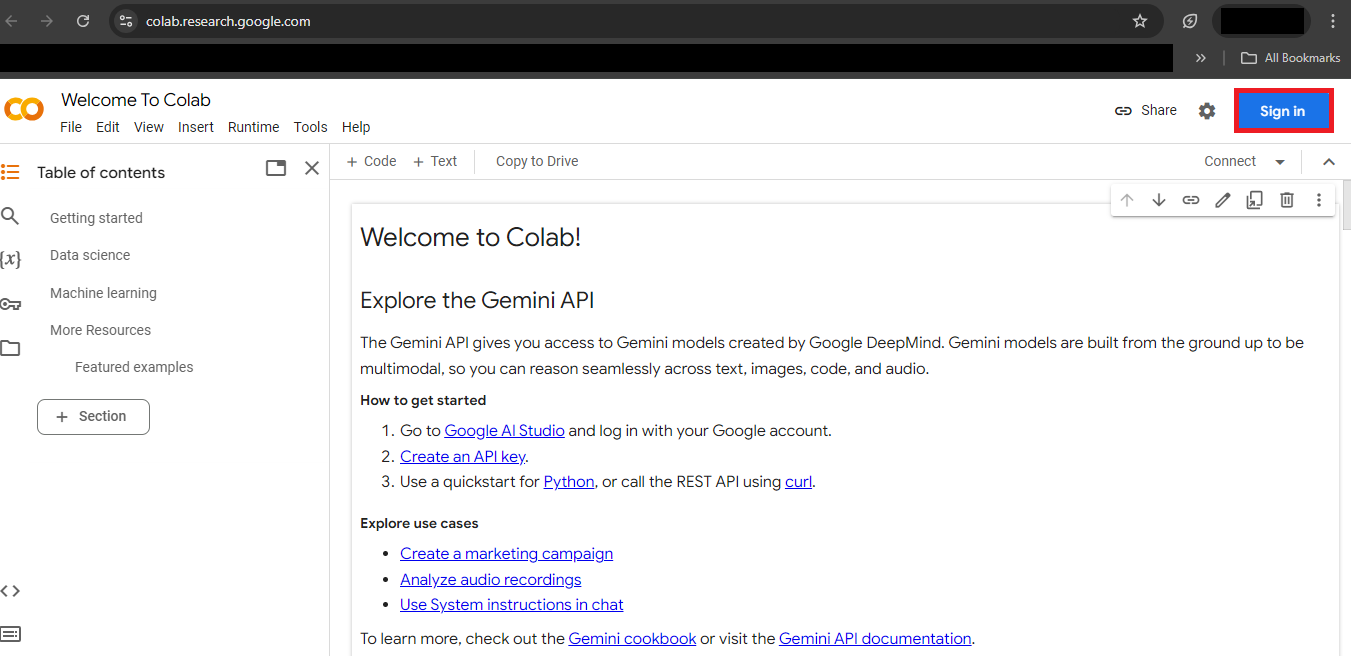Viewport: 1351px width, 656px height.
Task: Move cell down with arrow icon
Action: pos(1159,200)
